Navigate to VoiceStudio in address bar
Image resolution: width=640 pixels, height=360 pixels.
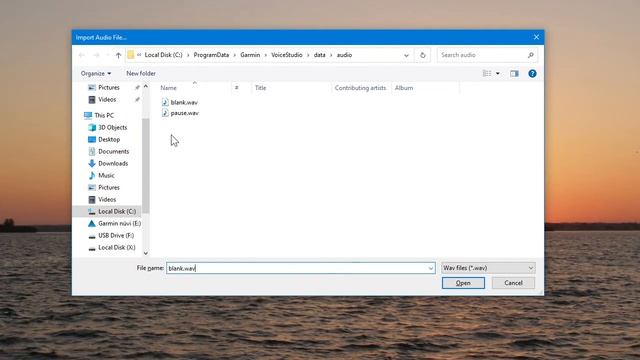[x=287, y=55]
